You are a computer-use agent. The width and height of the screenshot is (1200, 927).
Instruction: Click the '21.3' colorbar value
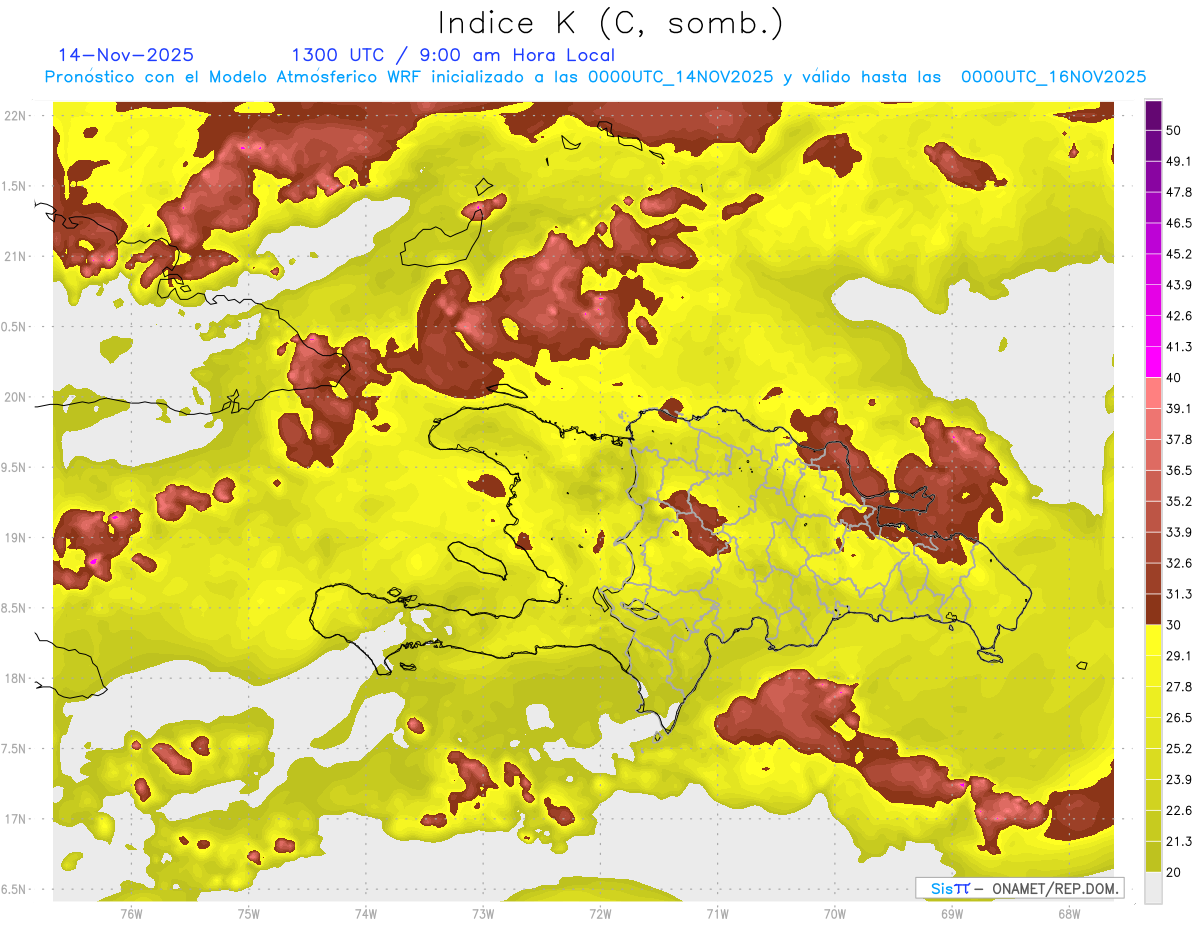1178,841
